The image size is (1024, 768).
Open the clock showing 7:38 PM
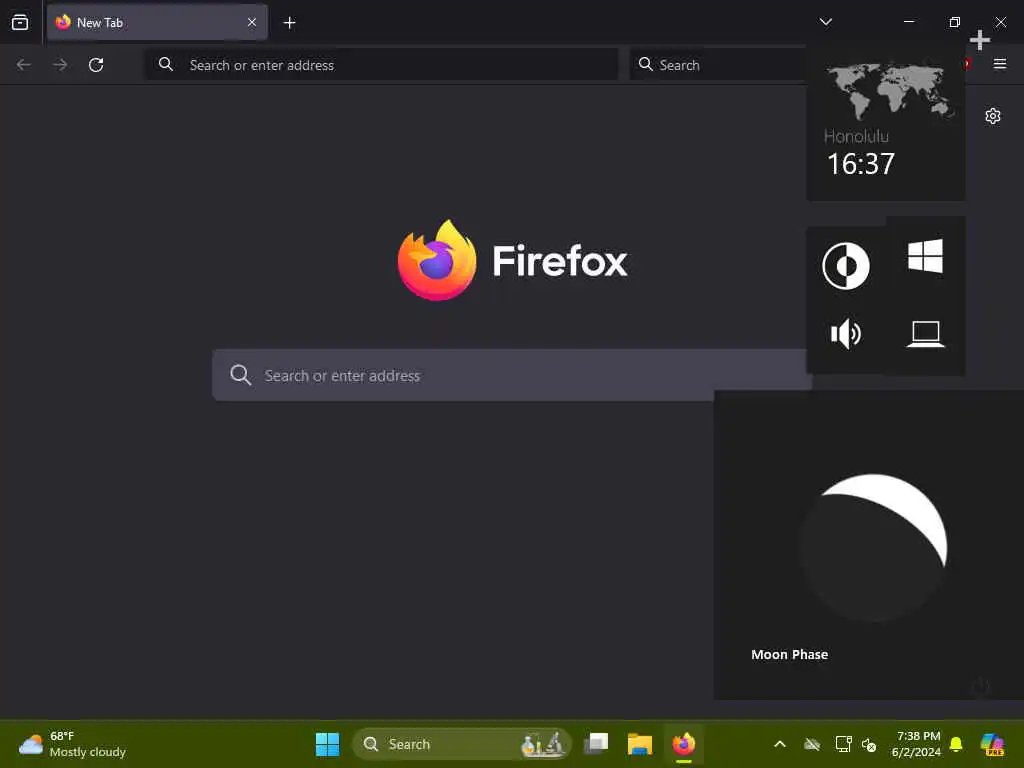(x=916, y=744)
